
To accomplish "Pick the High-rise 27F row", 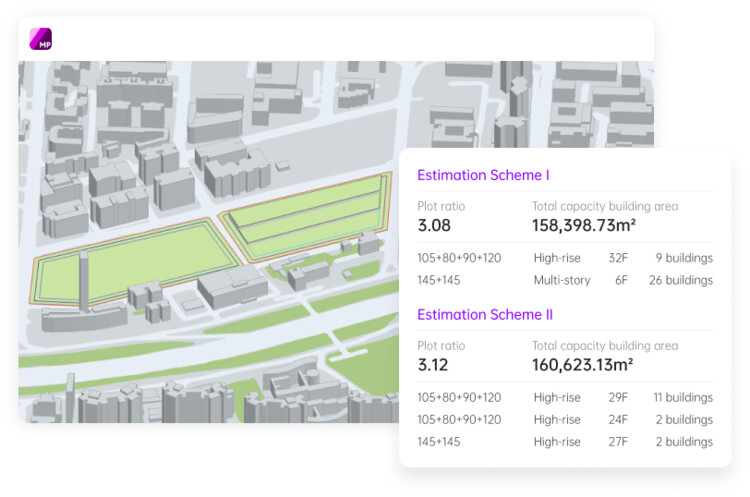I will (x=564, y=442).
